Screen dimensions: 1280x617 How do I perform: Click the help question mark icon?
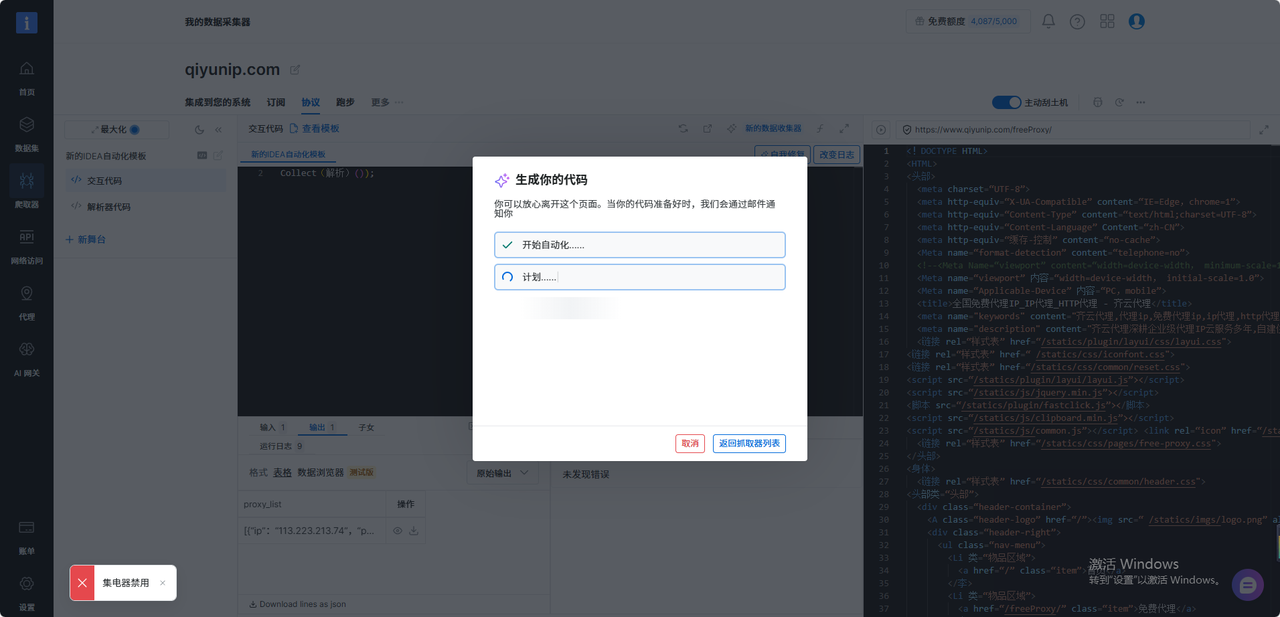click(1077, 21)
